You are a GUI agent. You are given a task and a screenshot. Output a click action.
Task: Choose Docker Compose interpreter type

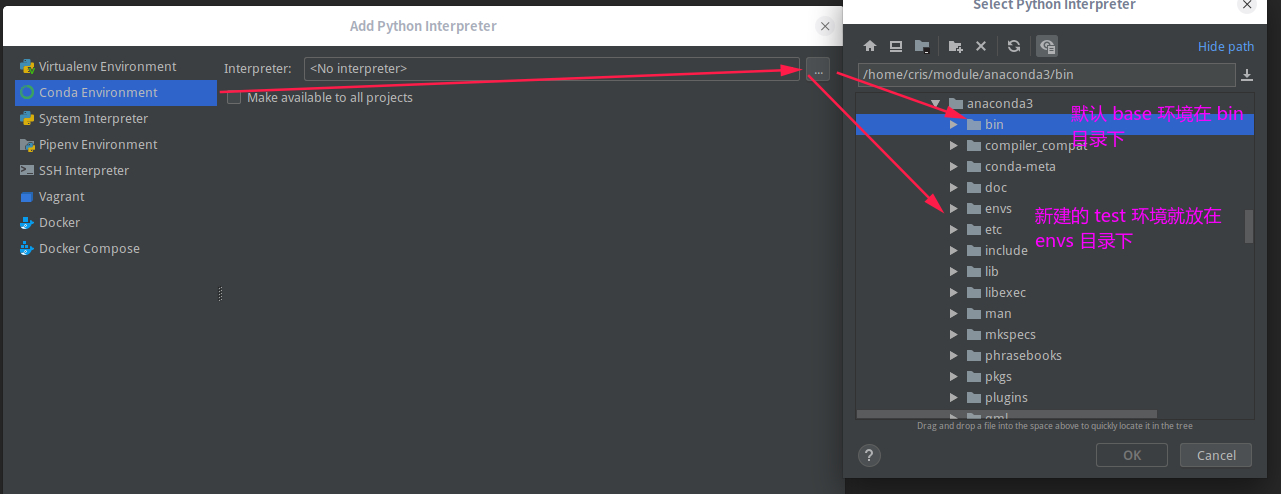pyautogui.click(x=116, y=249)
